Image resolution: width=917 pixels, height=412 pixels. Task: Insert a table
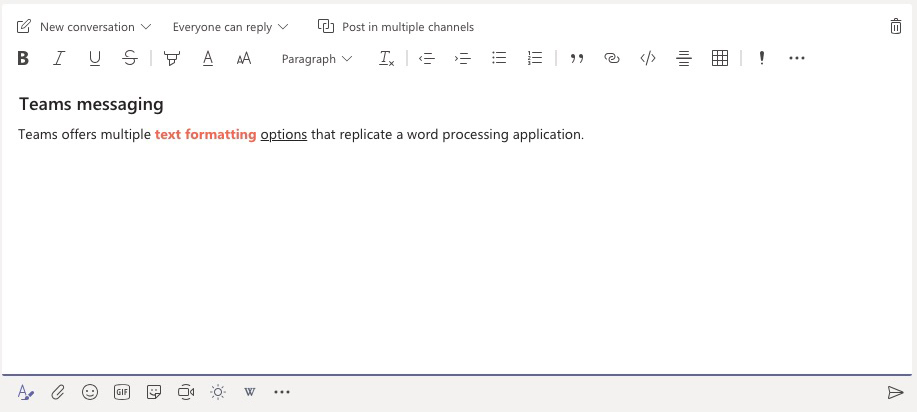720,58
